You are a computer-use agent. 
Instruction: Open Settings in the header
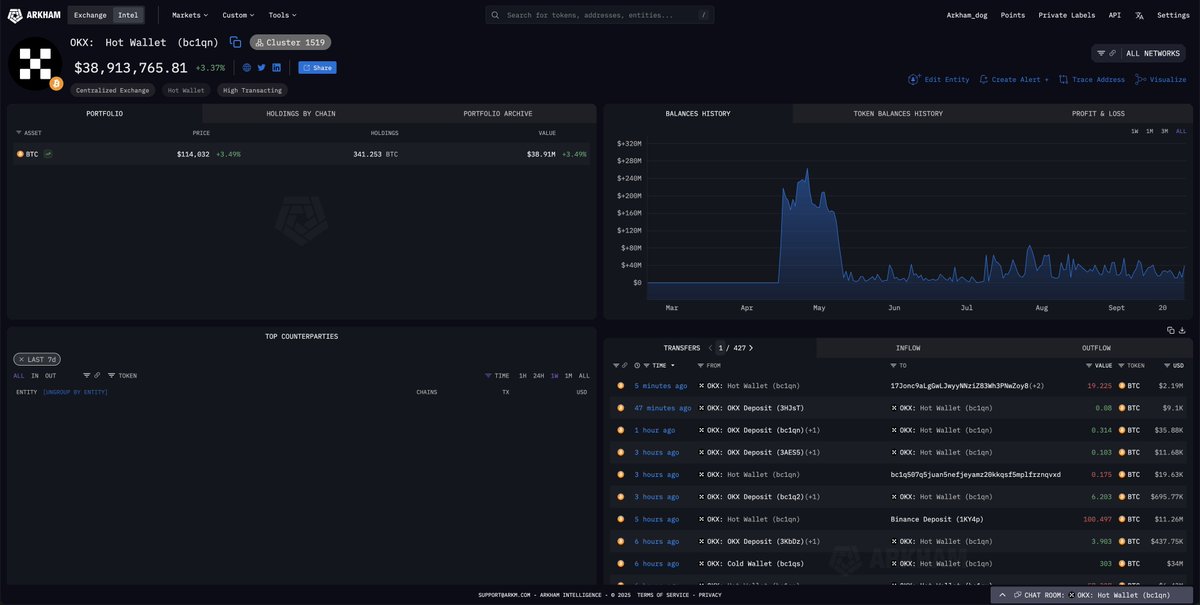point(1173,15)
